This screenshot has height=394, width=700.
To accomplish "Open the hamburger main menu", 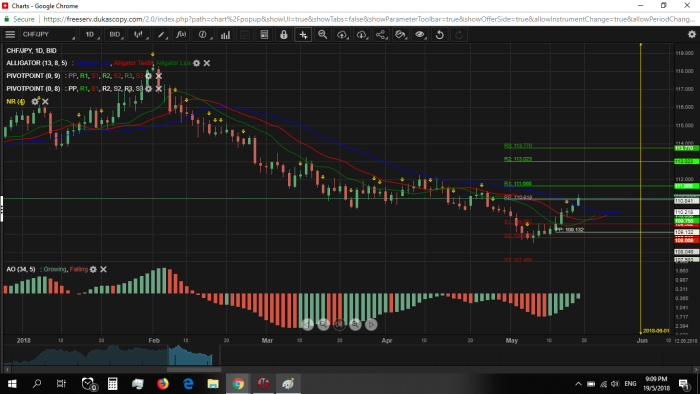I will tap(10, 34).
